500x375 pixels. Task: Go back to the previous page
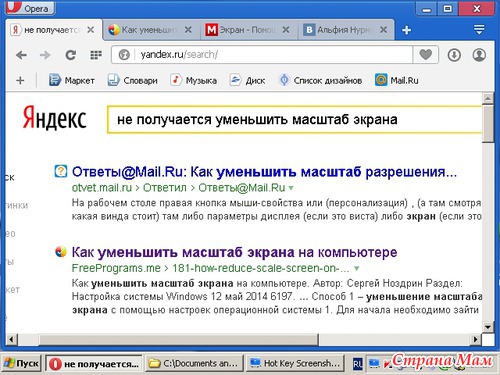(21, 55)
